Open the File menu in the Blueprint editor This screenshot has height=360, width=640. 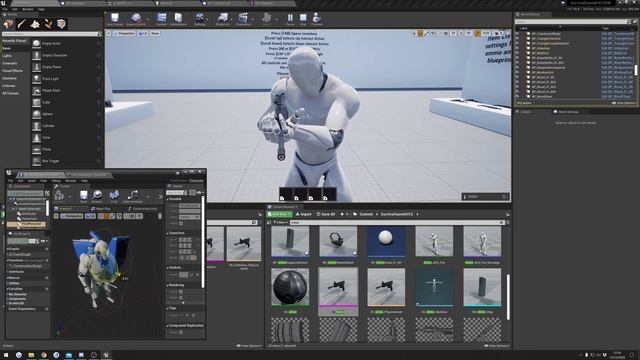coord(11,180)
